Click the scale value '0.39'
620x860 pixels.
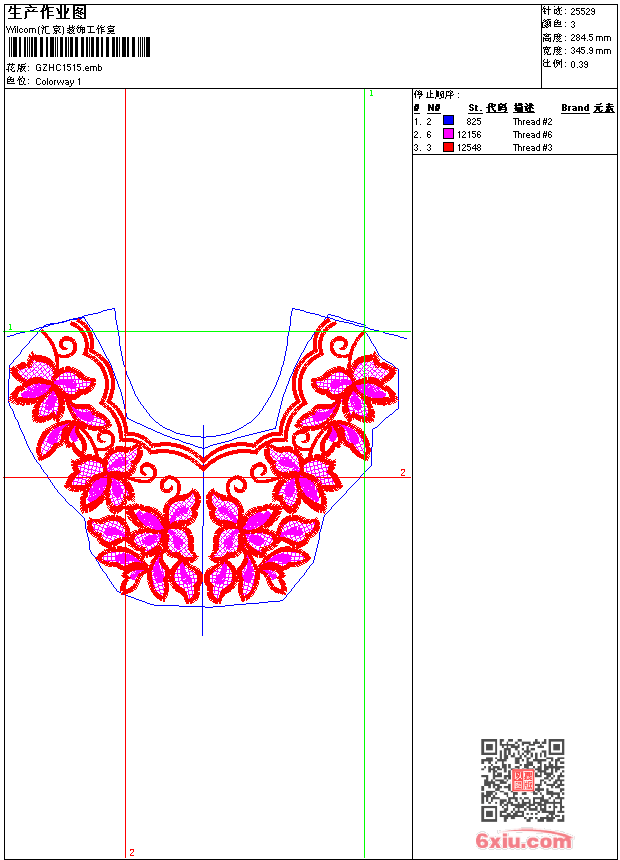pyautogui.click(x=579, y=65)
